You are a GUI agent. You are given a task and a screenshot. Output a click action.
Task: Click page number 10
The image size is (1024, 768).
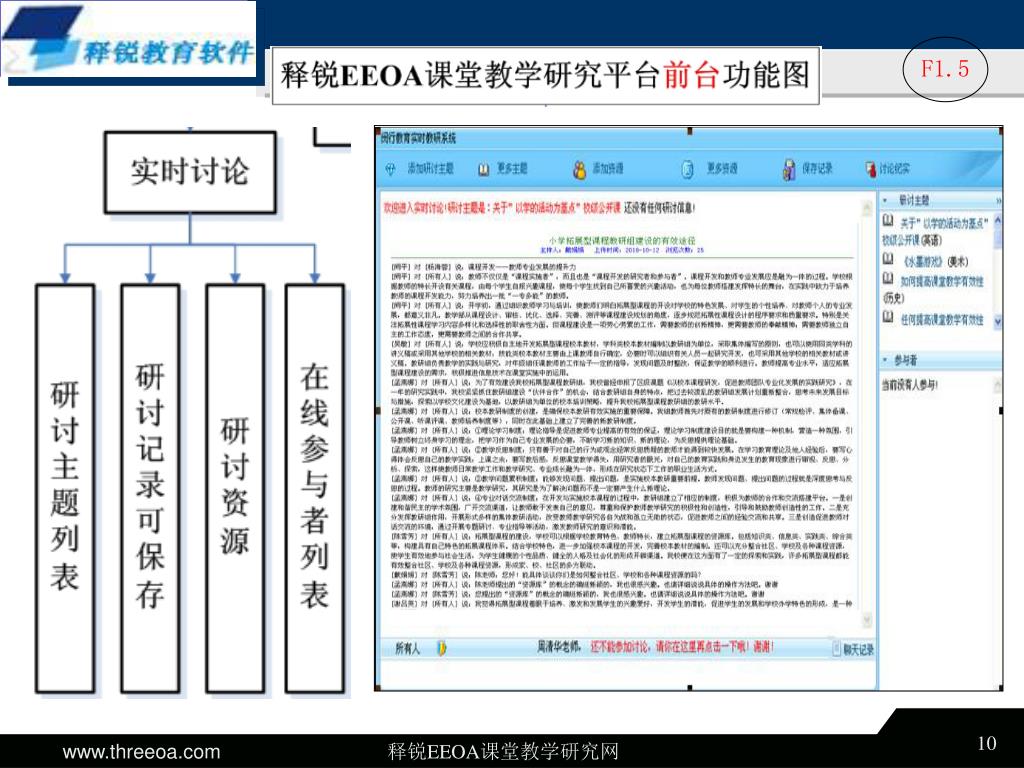[987, 743]
